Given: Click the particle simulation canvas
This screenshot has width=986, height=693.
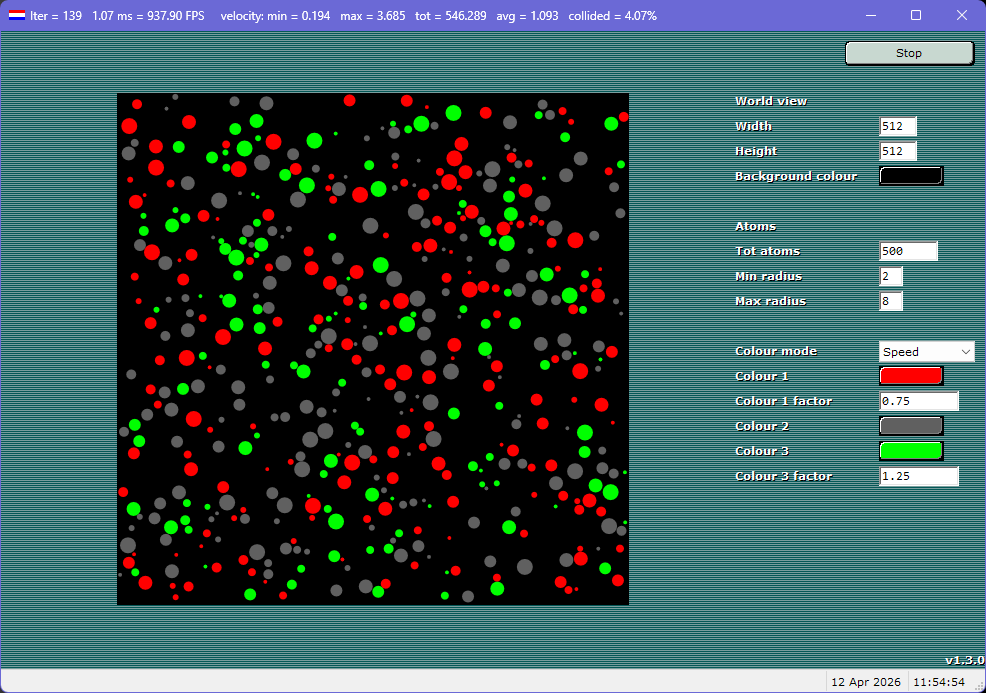Looking at the screenshot, I should pyautogui.click(x=373, y=348).
